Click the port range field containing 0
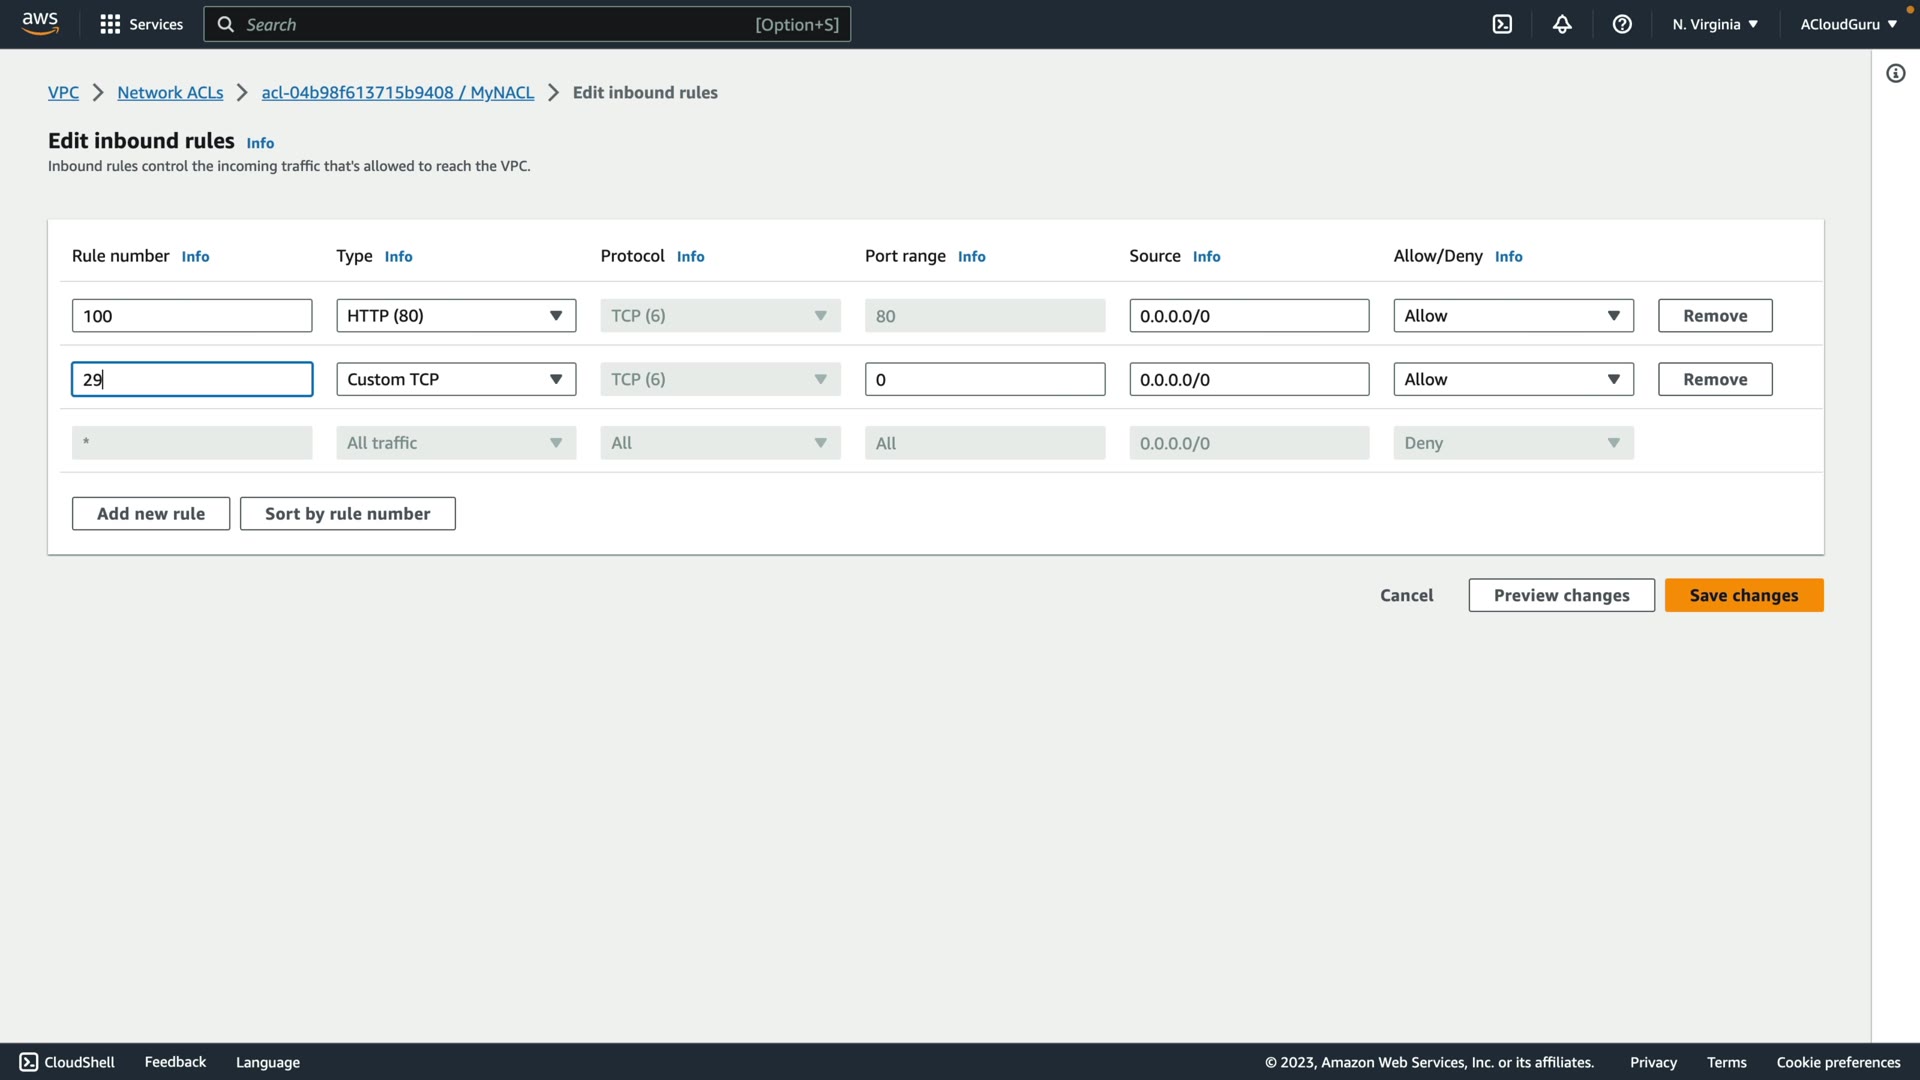The image size is (1920, 1080). coord(984,379)
